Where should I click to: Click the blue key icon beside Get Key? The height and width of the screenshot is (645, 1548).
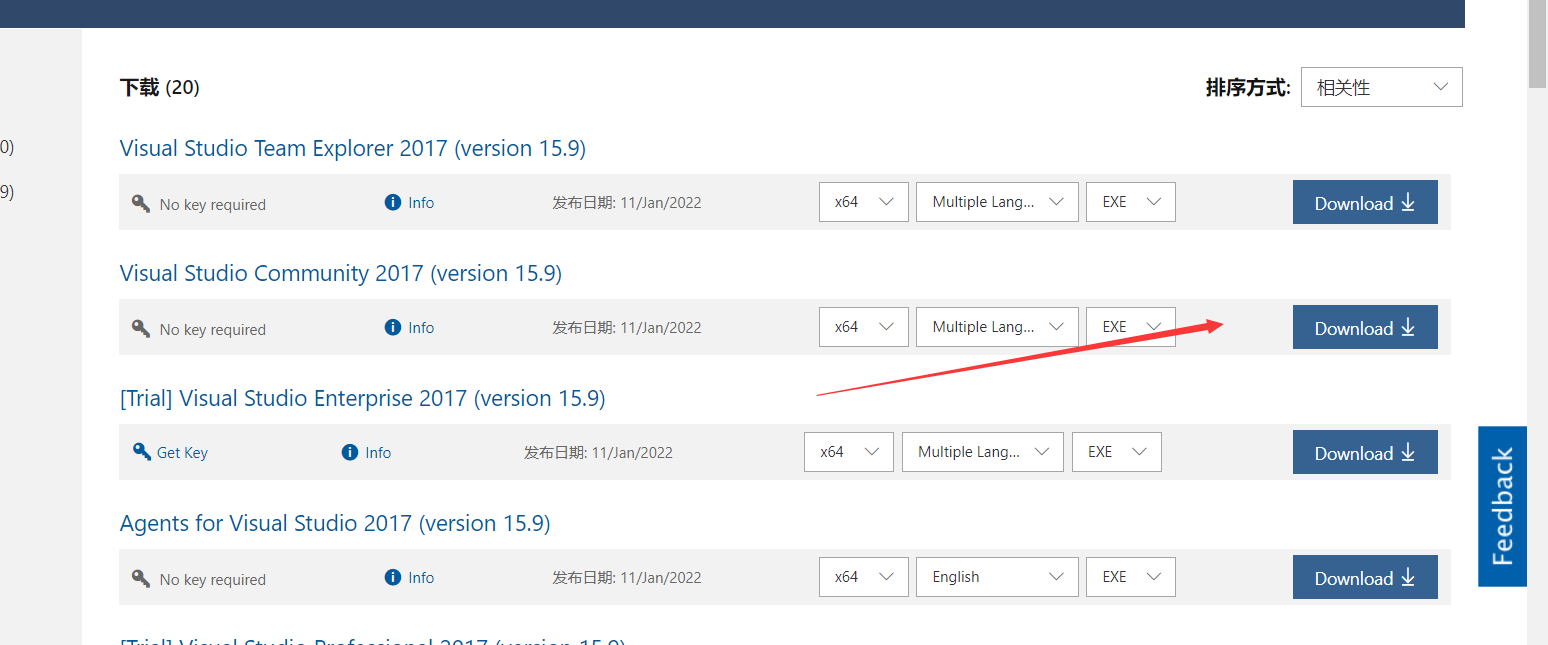tap(142, 452)
